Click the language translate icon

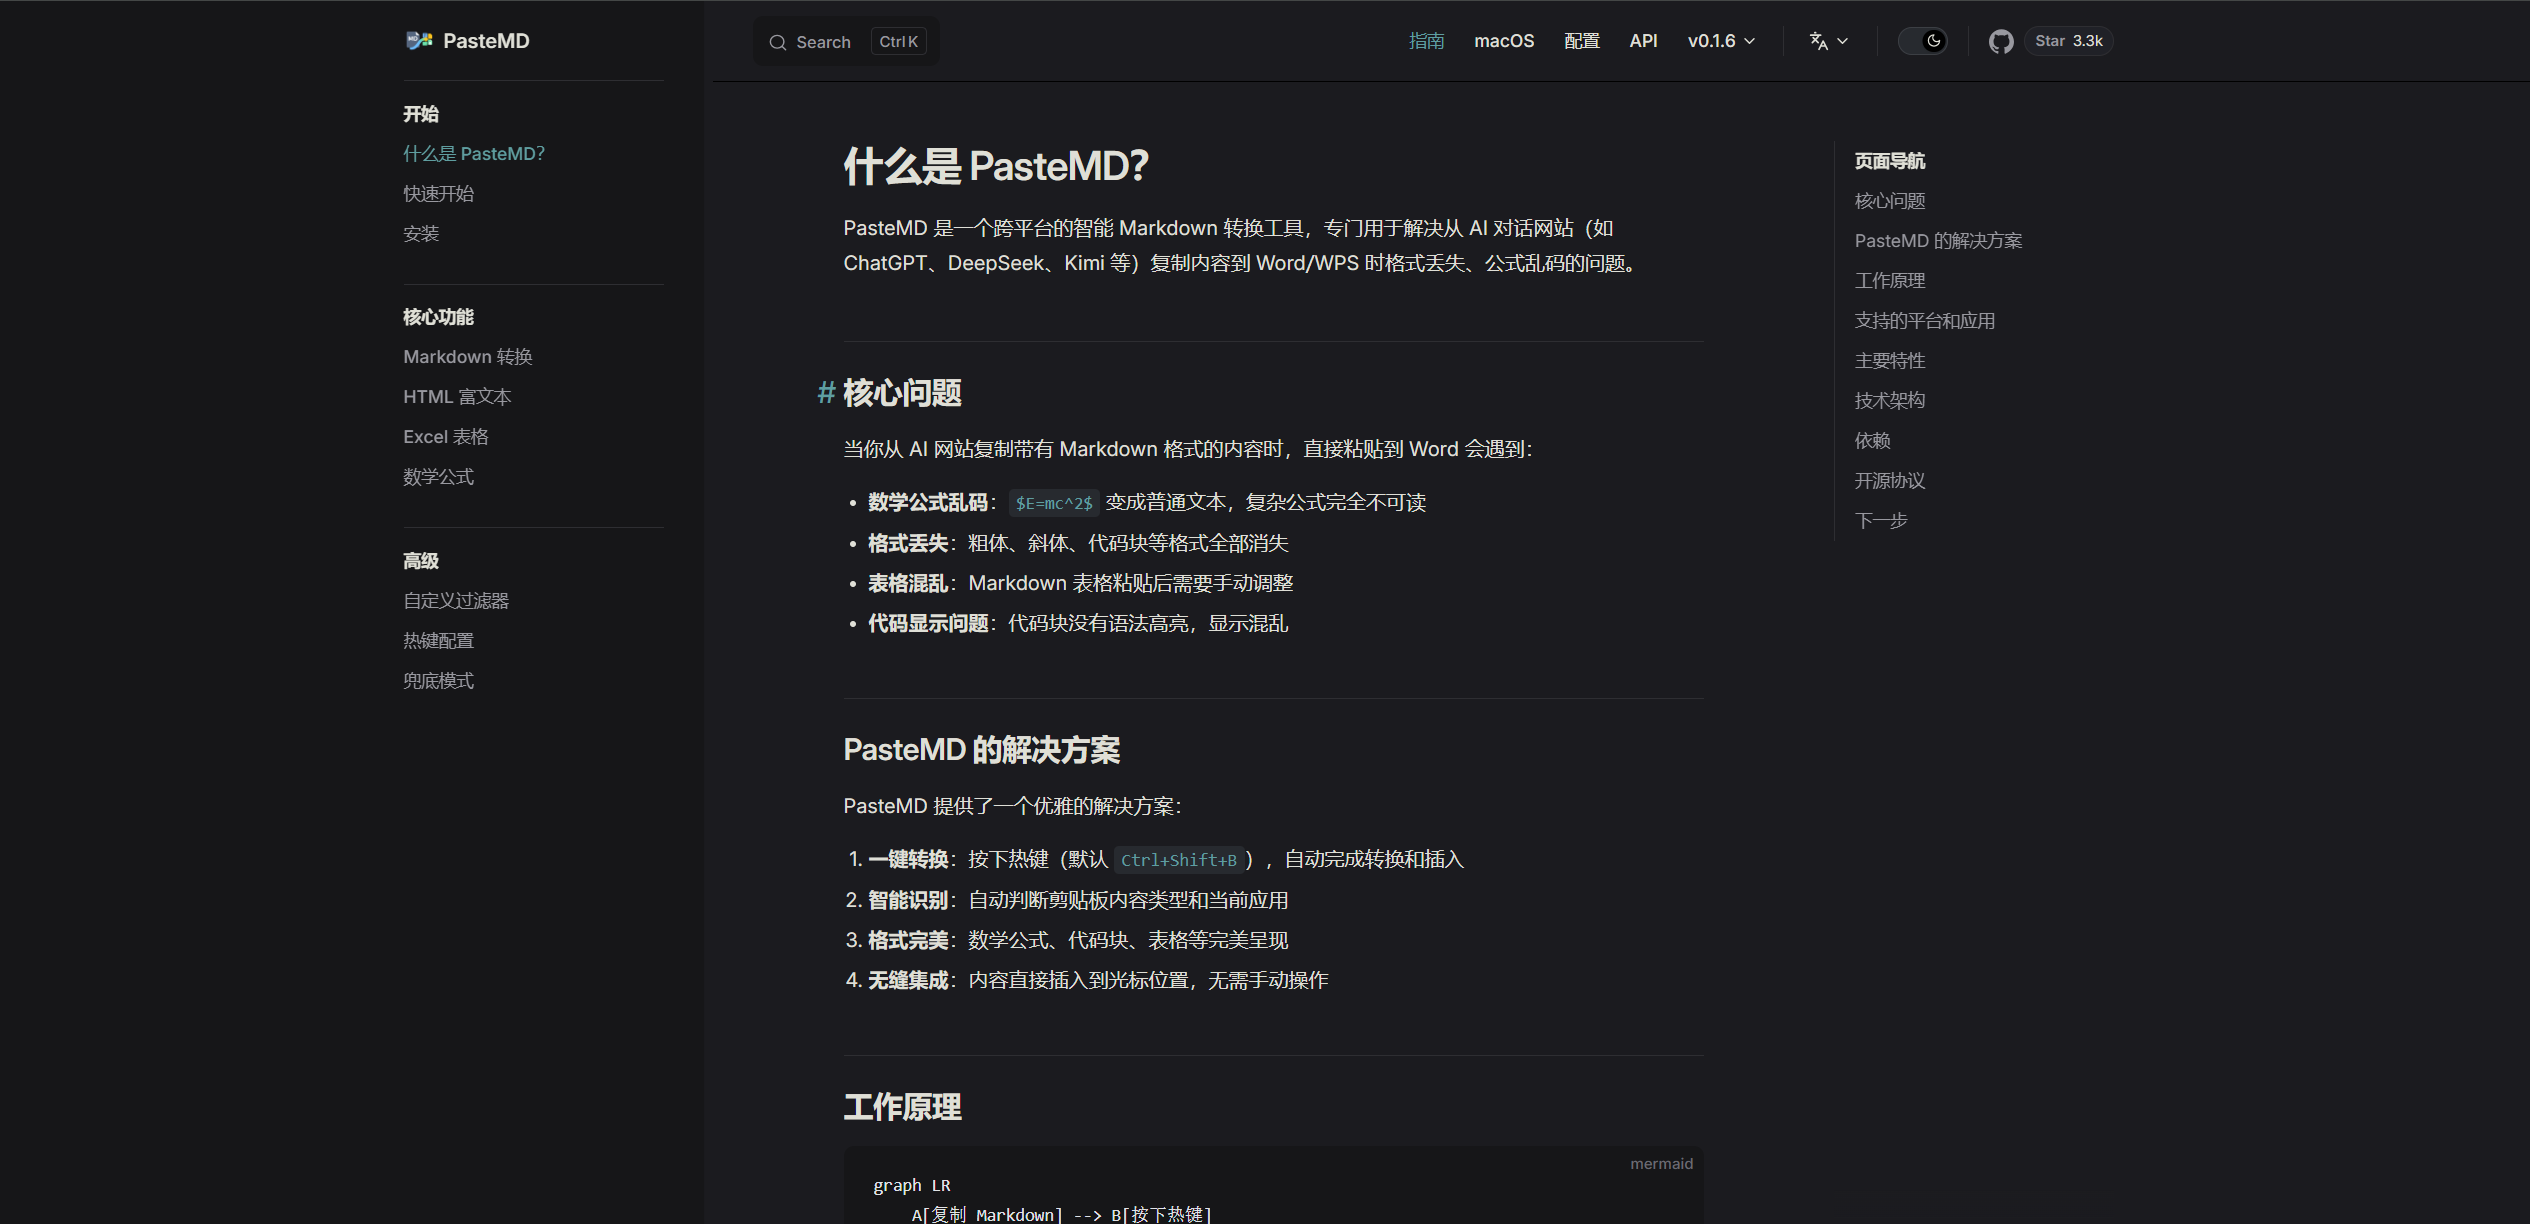point(1818,41)
